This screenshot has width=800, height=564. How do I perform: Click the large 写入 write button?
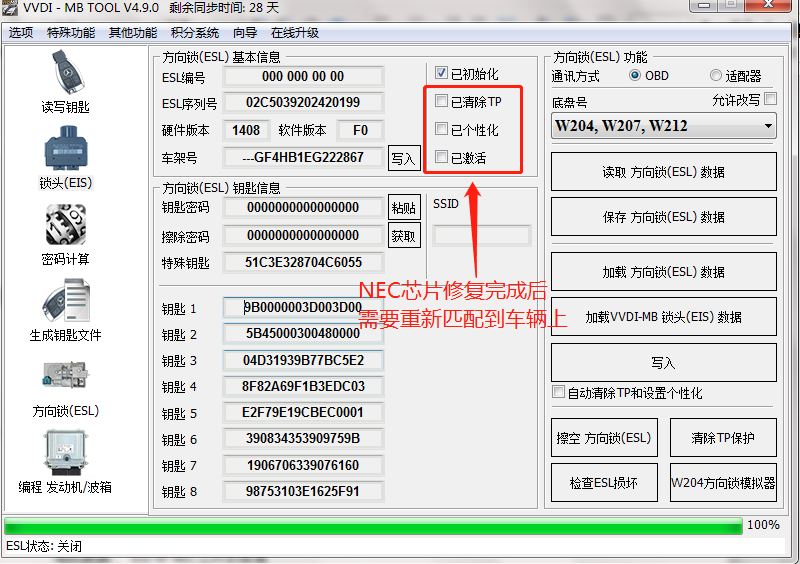coord(664,362)
